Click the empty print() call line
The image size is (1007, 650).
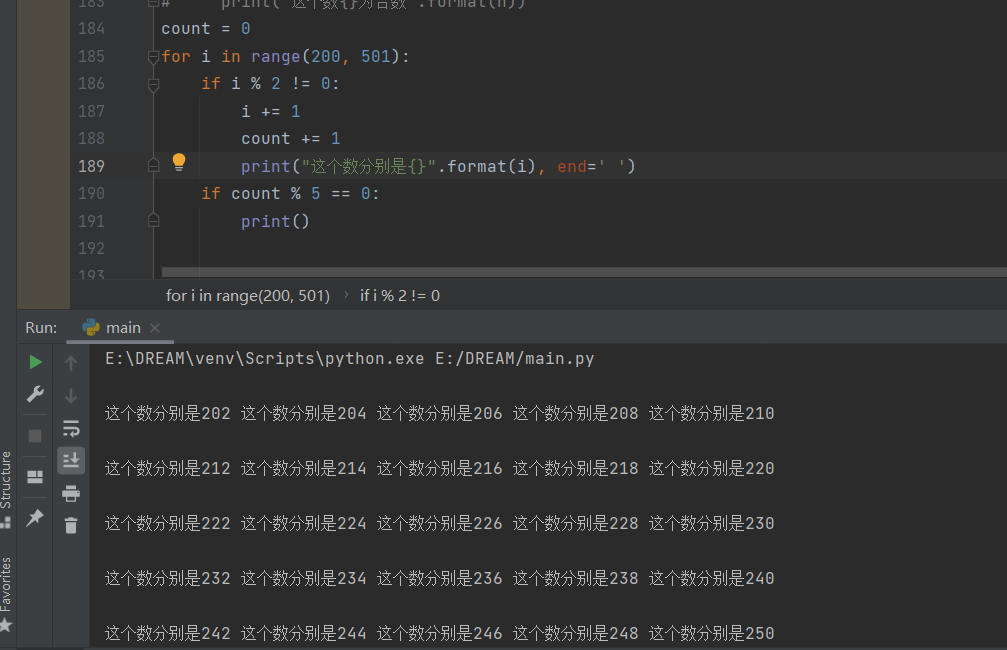[275, 222]
